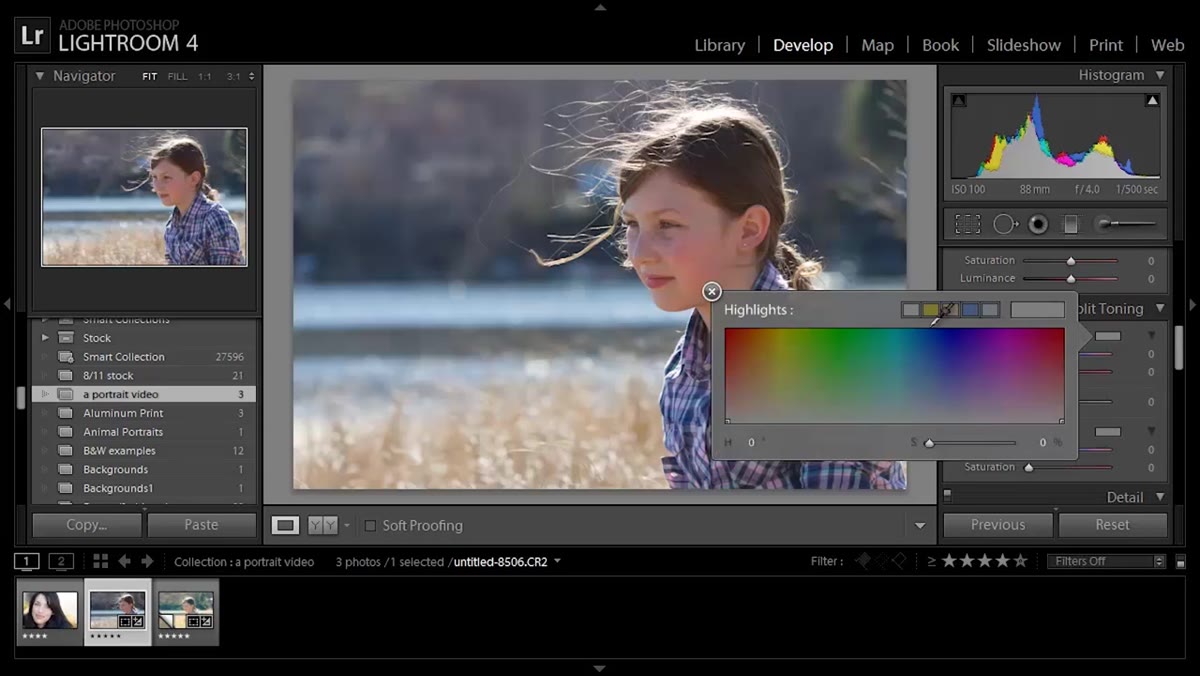Expand the Stock collection set

tap(45, 338)
